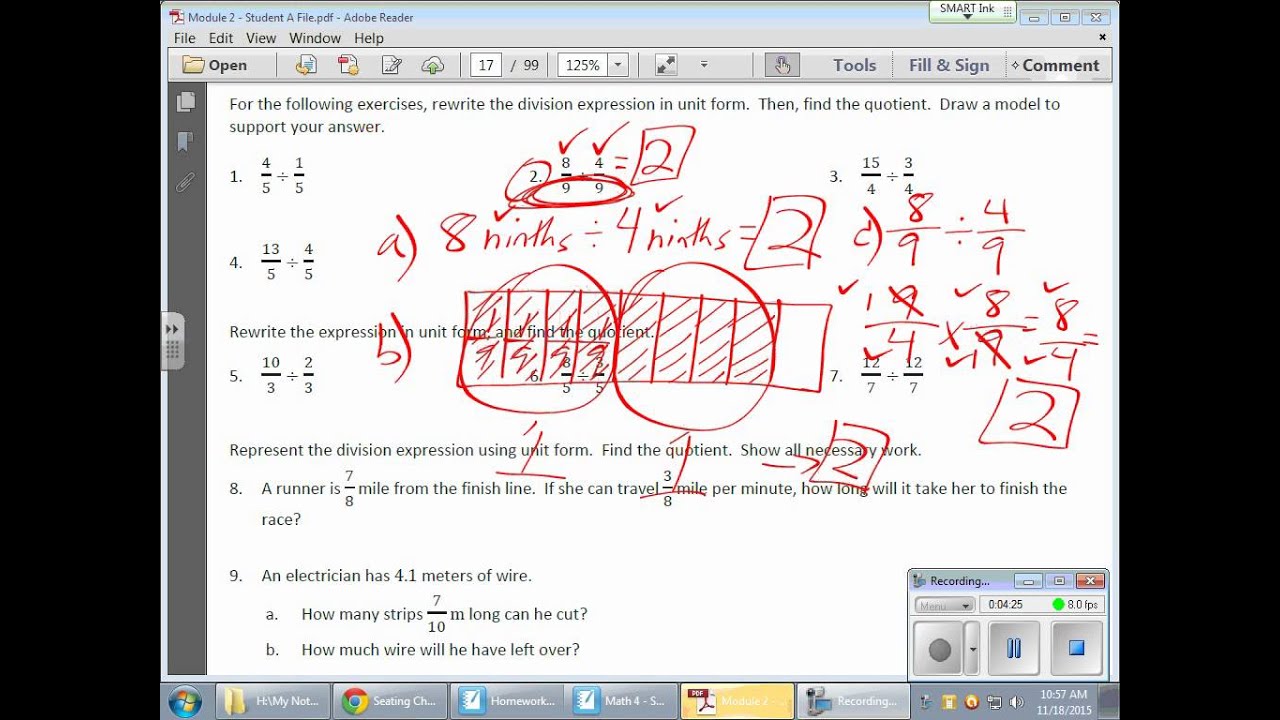Screen dimensions: 1280x720
Task: Switch to the Recording taskbar item
Action: tap(854, 701)
